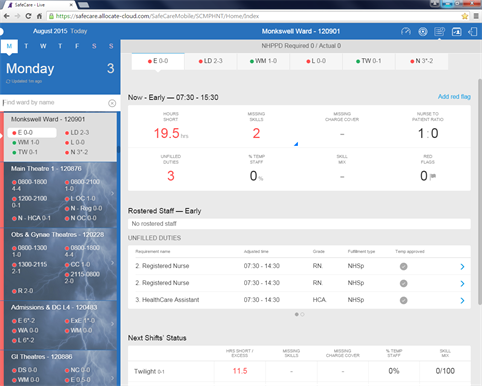Select Tuesday day tab next to Monday
The height and width of the screenshot is (386, 482).
26,46
